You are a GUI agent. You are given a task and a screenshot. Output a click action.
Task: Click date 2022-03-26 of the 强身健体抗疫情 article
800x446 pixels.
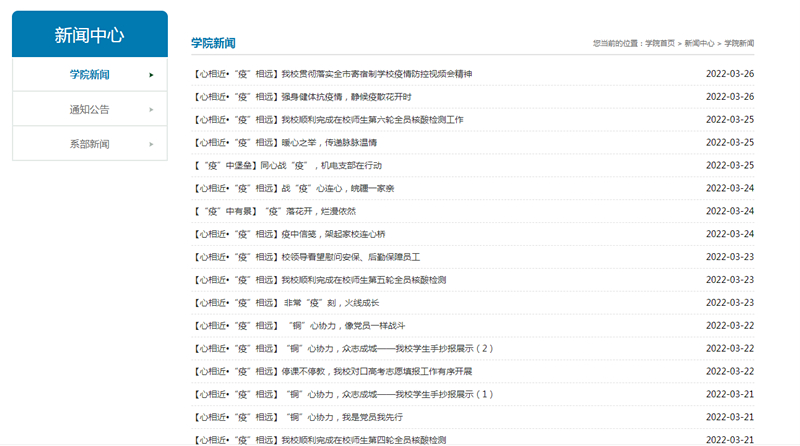coord(730,97)
